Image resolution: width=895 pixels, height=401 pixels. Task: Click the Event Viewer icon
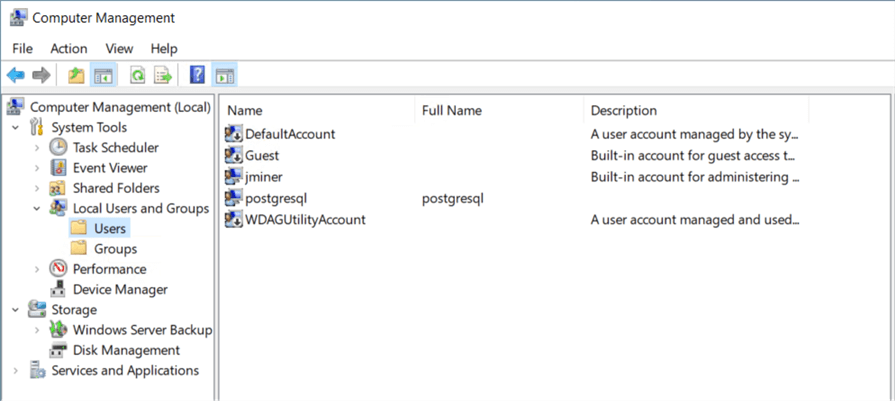58,168
